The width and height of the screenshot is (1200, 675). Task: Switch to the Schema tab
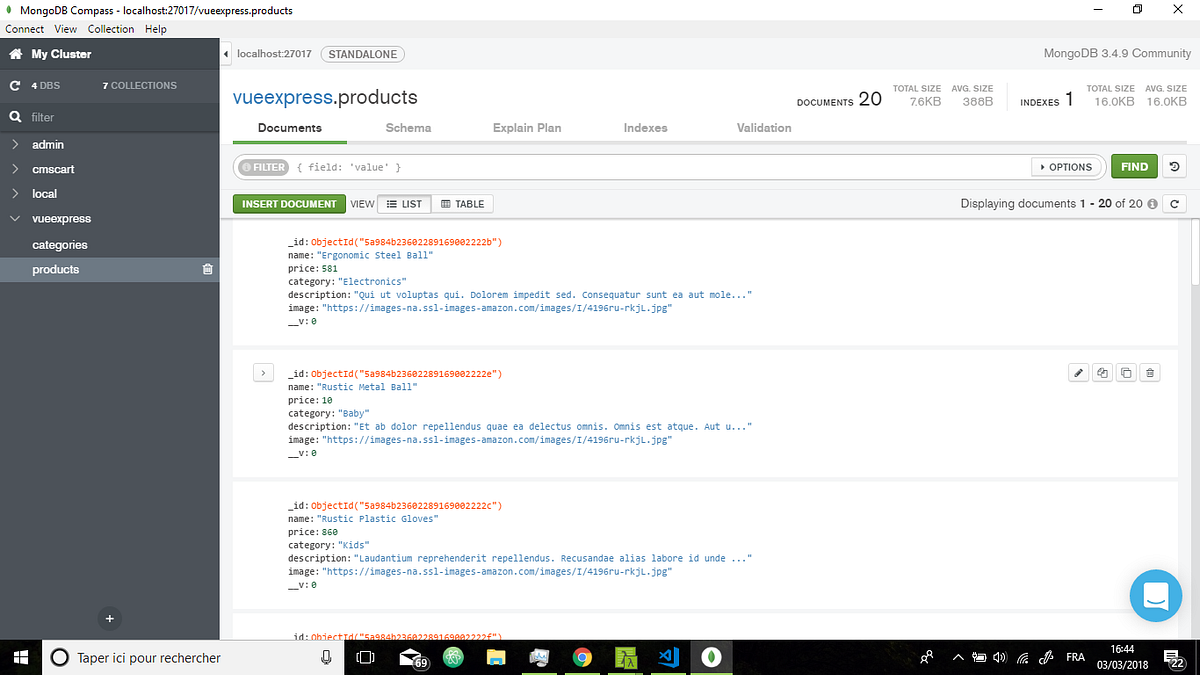[408, 128]
